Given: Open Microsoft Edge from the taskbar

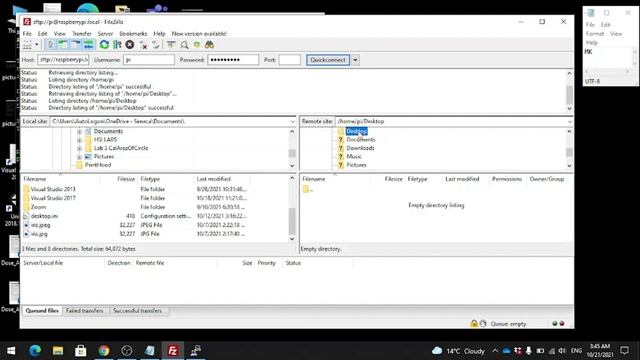Looking at the screenshot, I should coord(35,351).
